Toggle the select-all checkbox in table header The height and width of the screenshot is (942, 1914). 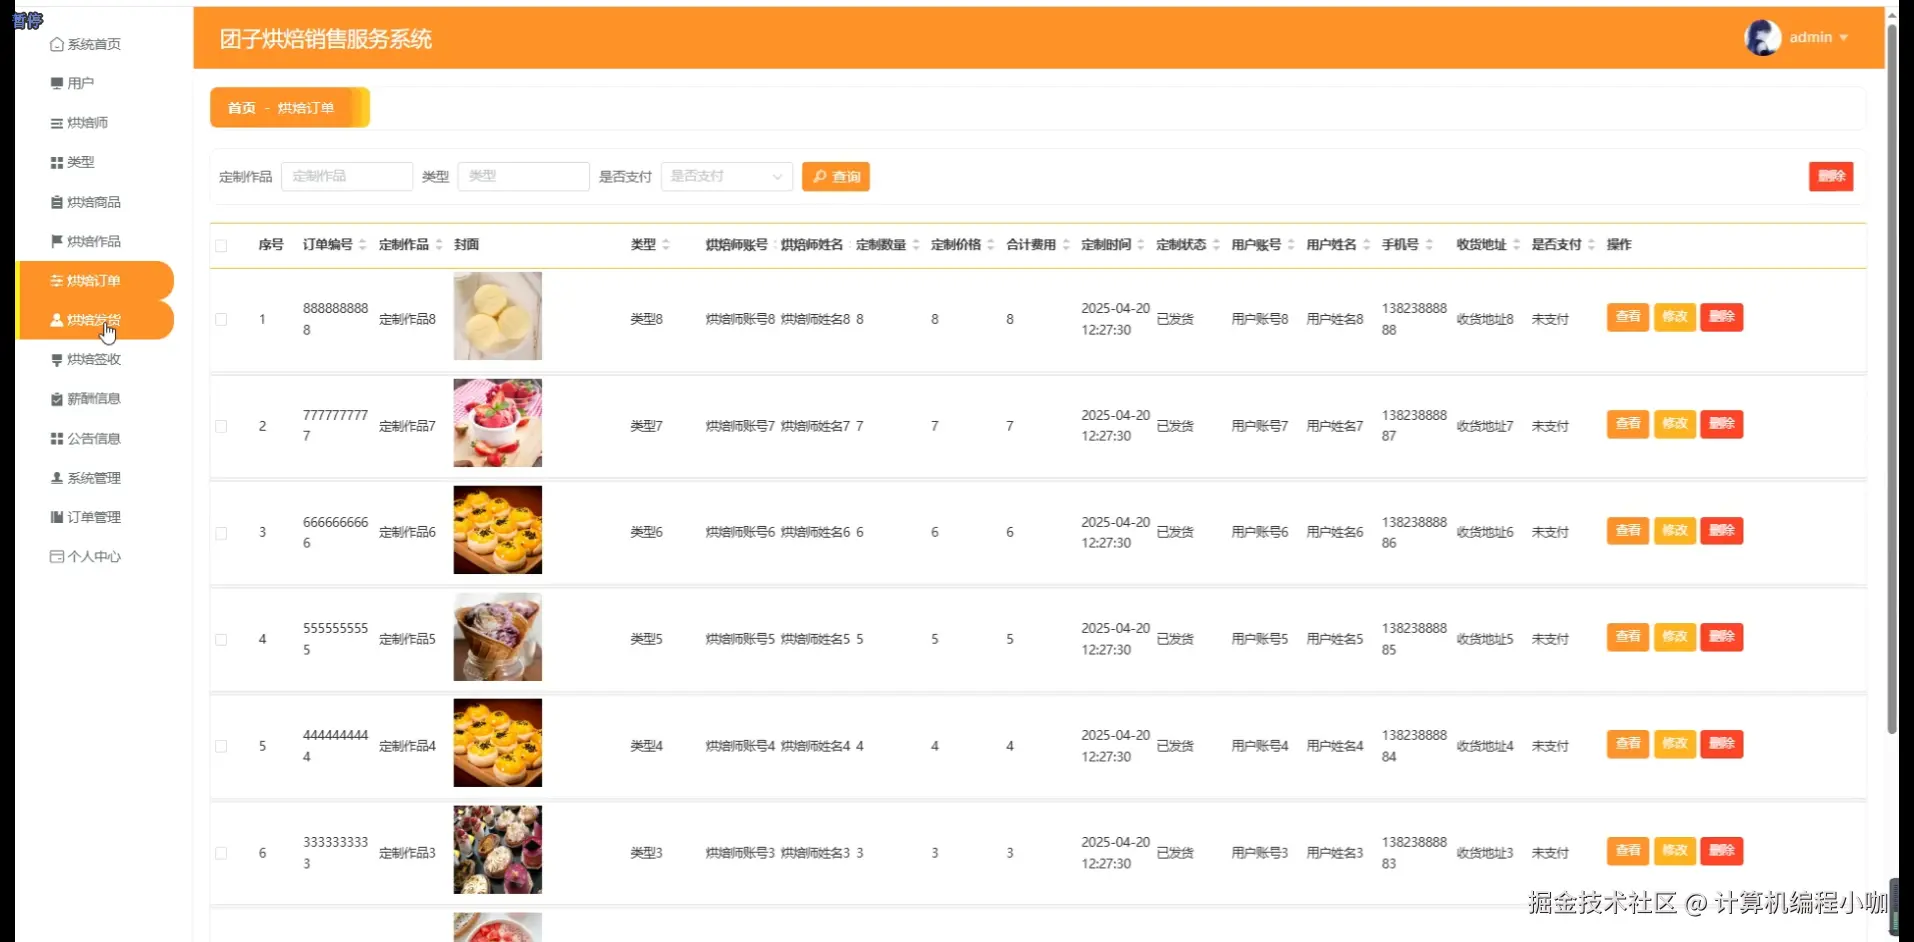pos(221,245)
